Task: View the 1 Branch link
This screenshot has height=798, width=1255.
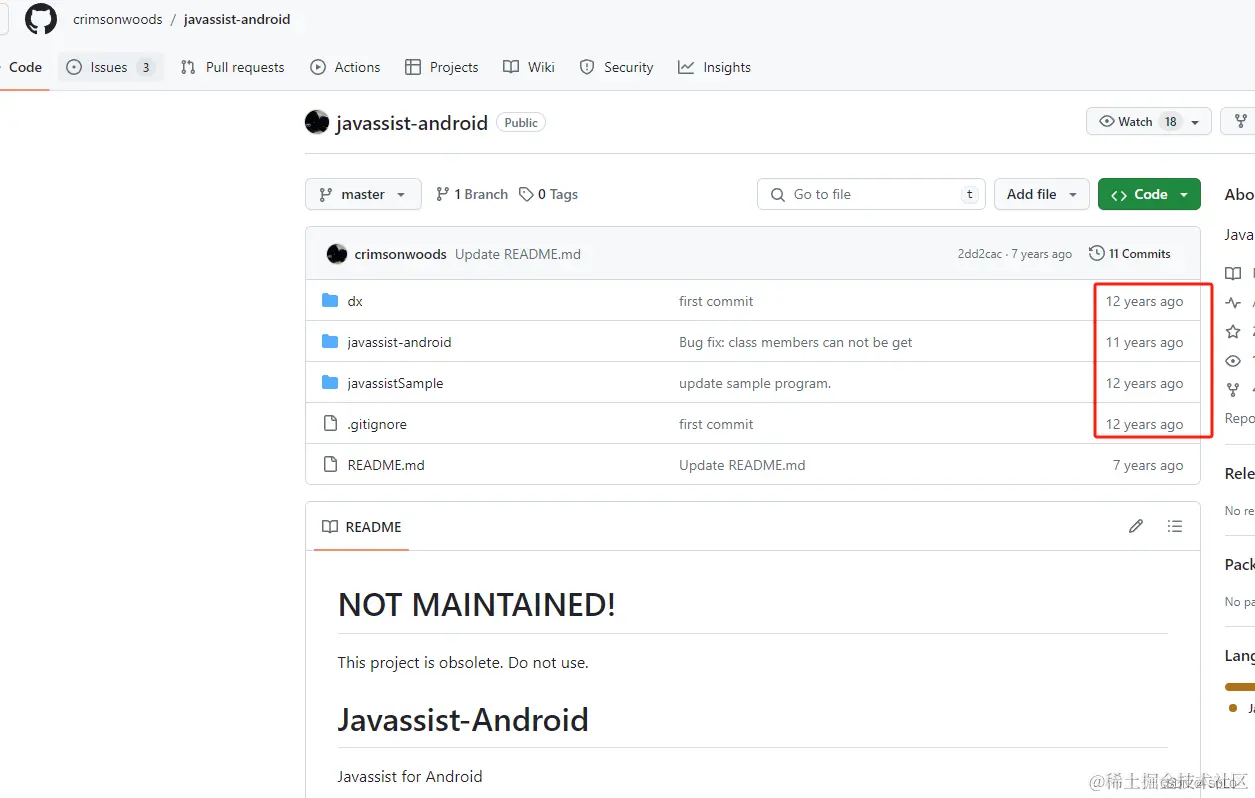Action: [x=472, y=194]
